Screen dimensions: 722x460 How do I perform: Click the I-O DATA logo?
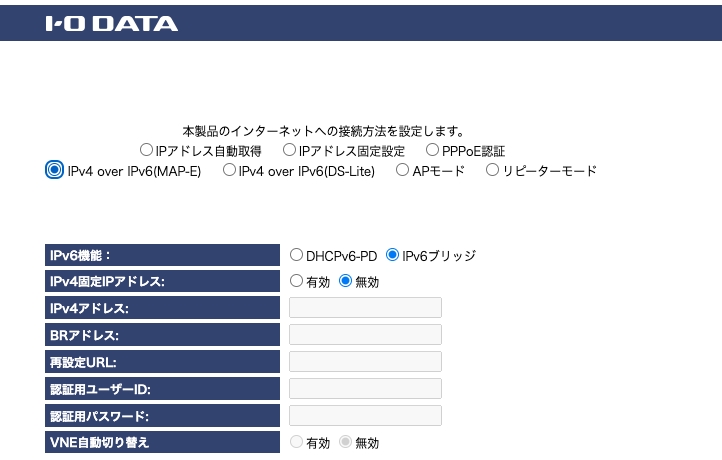[x=112, y=23]
